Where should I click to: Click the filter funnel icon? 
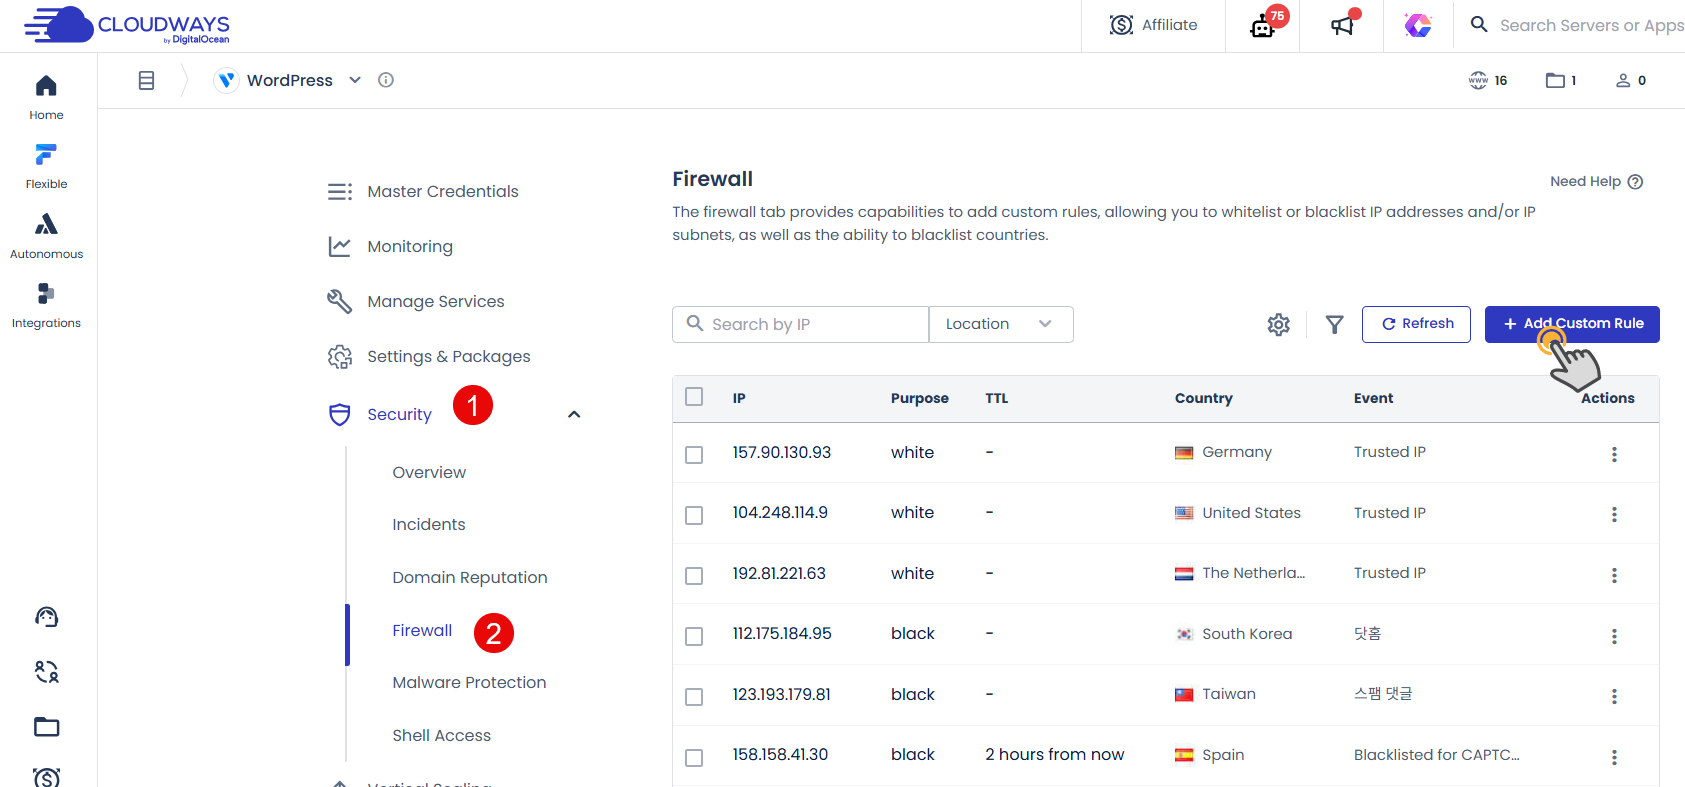[x=1335, y=325]
